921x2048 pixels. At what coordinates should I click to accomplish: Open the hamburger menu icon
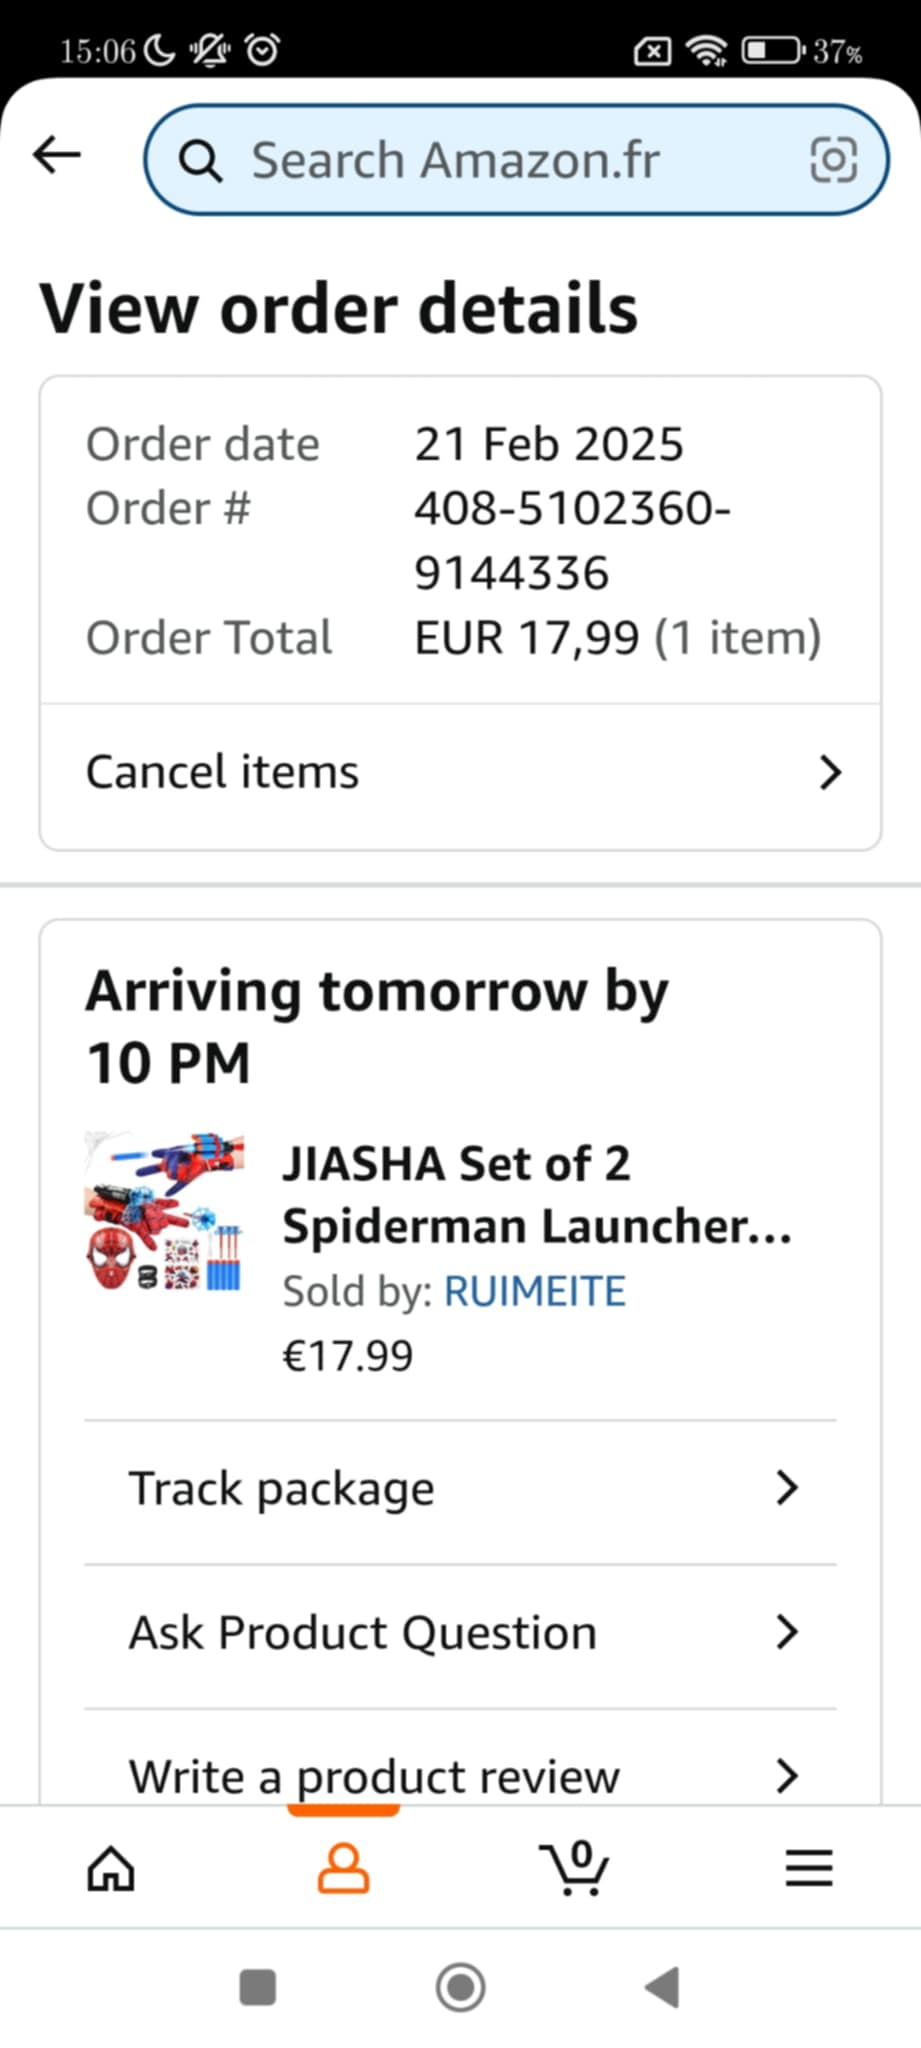[808, 1868]
